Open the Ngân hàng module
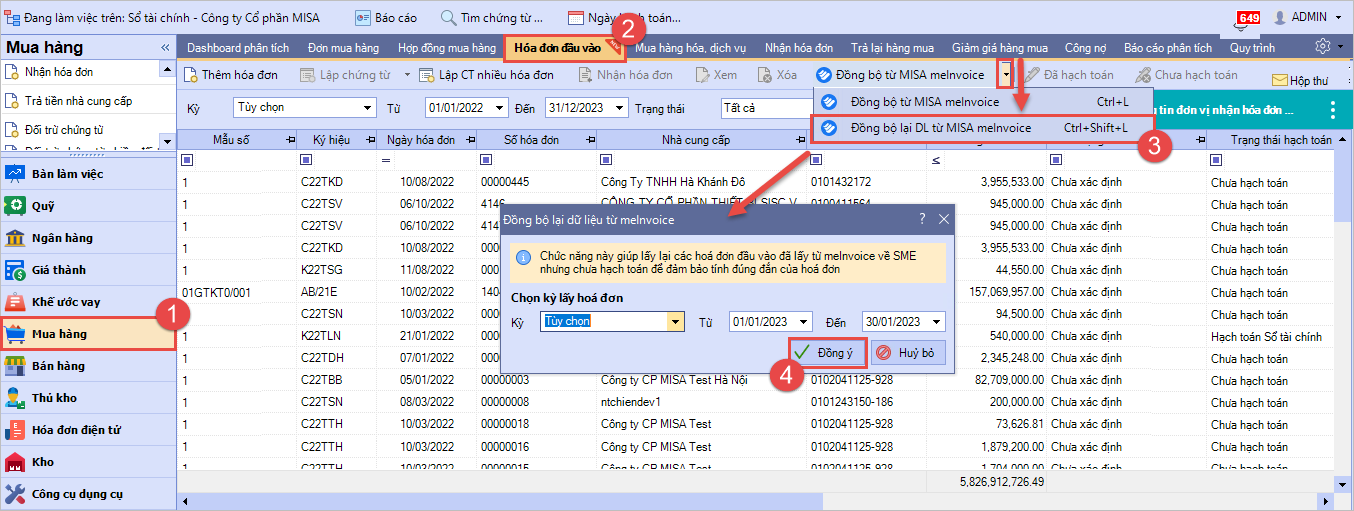The width and height of the screenshot is (1354, 511). click(x=61, y=238)
